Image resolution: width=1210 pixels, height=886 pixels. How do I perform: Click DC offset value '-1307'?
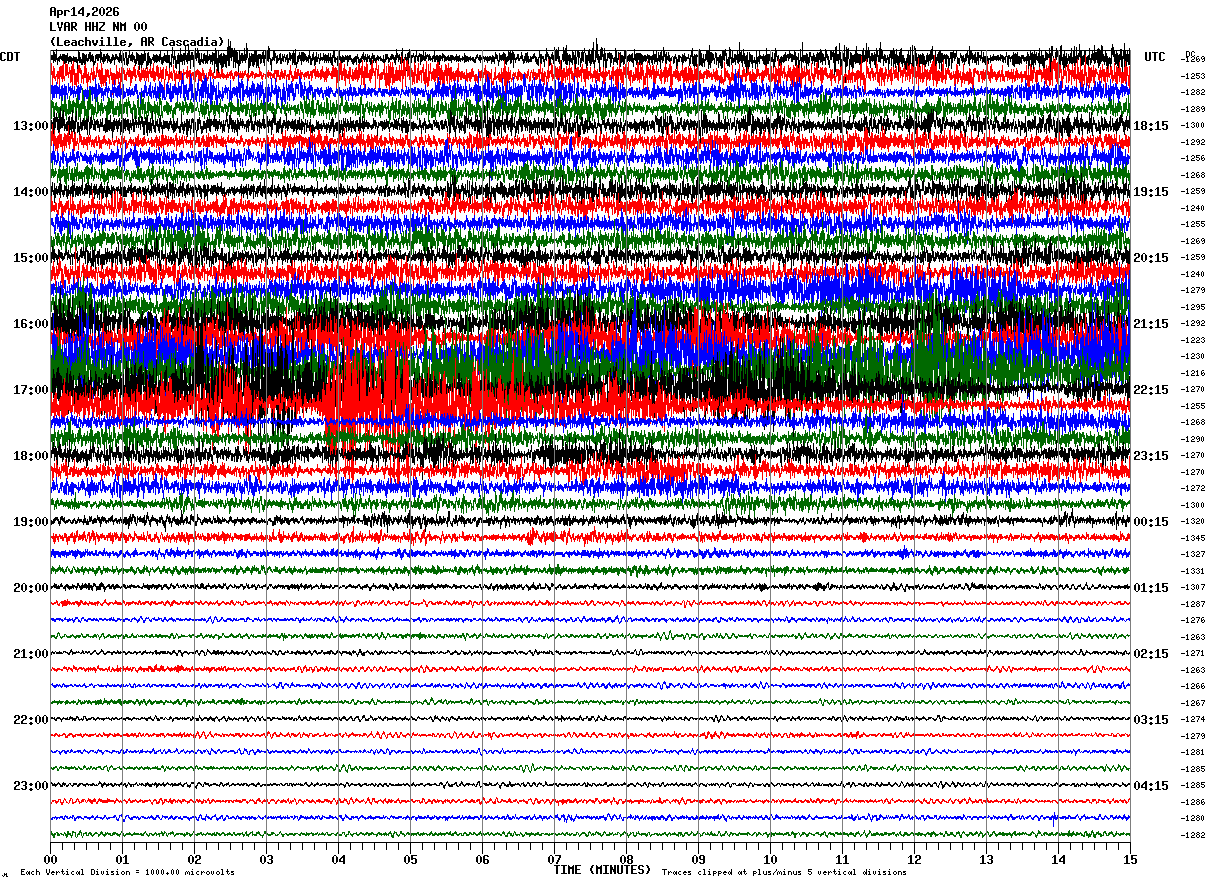click(x=1193, y=587)
